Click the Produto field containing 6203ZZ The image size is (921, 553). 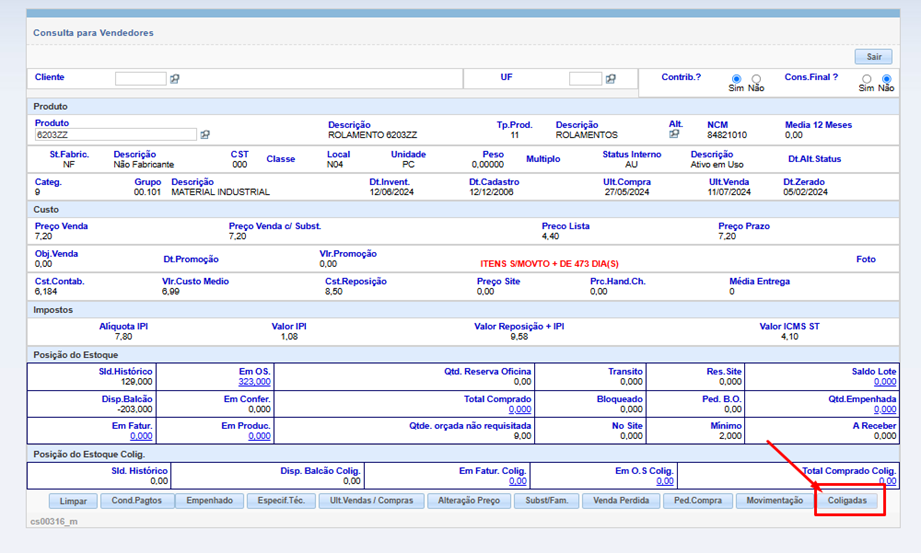[115, 135]
